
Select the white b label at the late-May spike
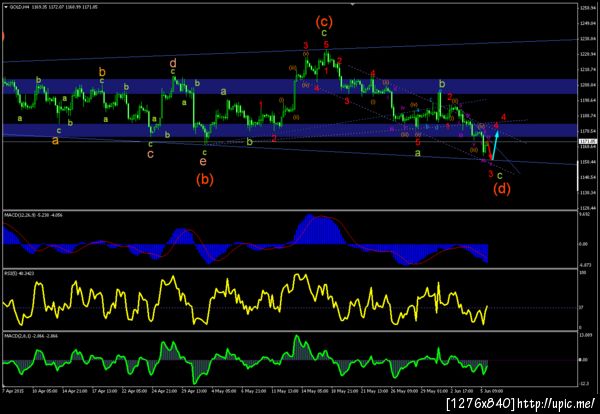click(442, 83)
